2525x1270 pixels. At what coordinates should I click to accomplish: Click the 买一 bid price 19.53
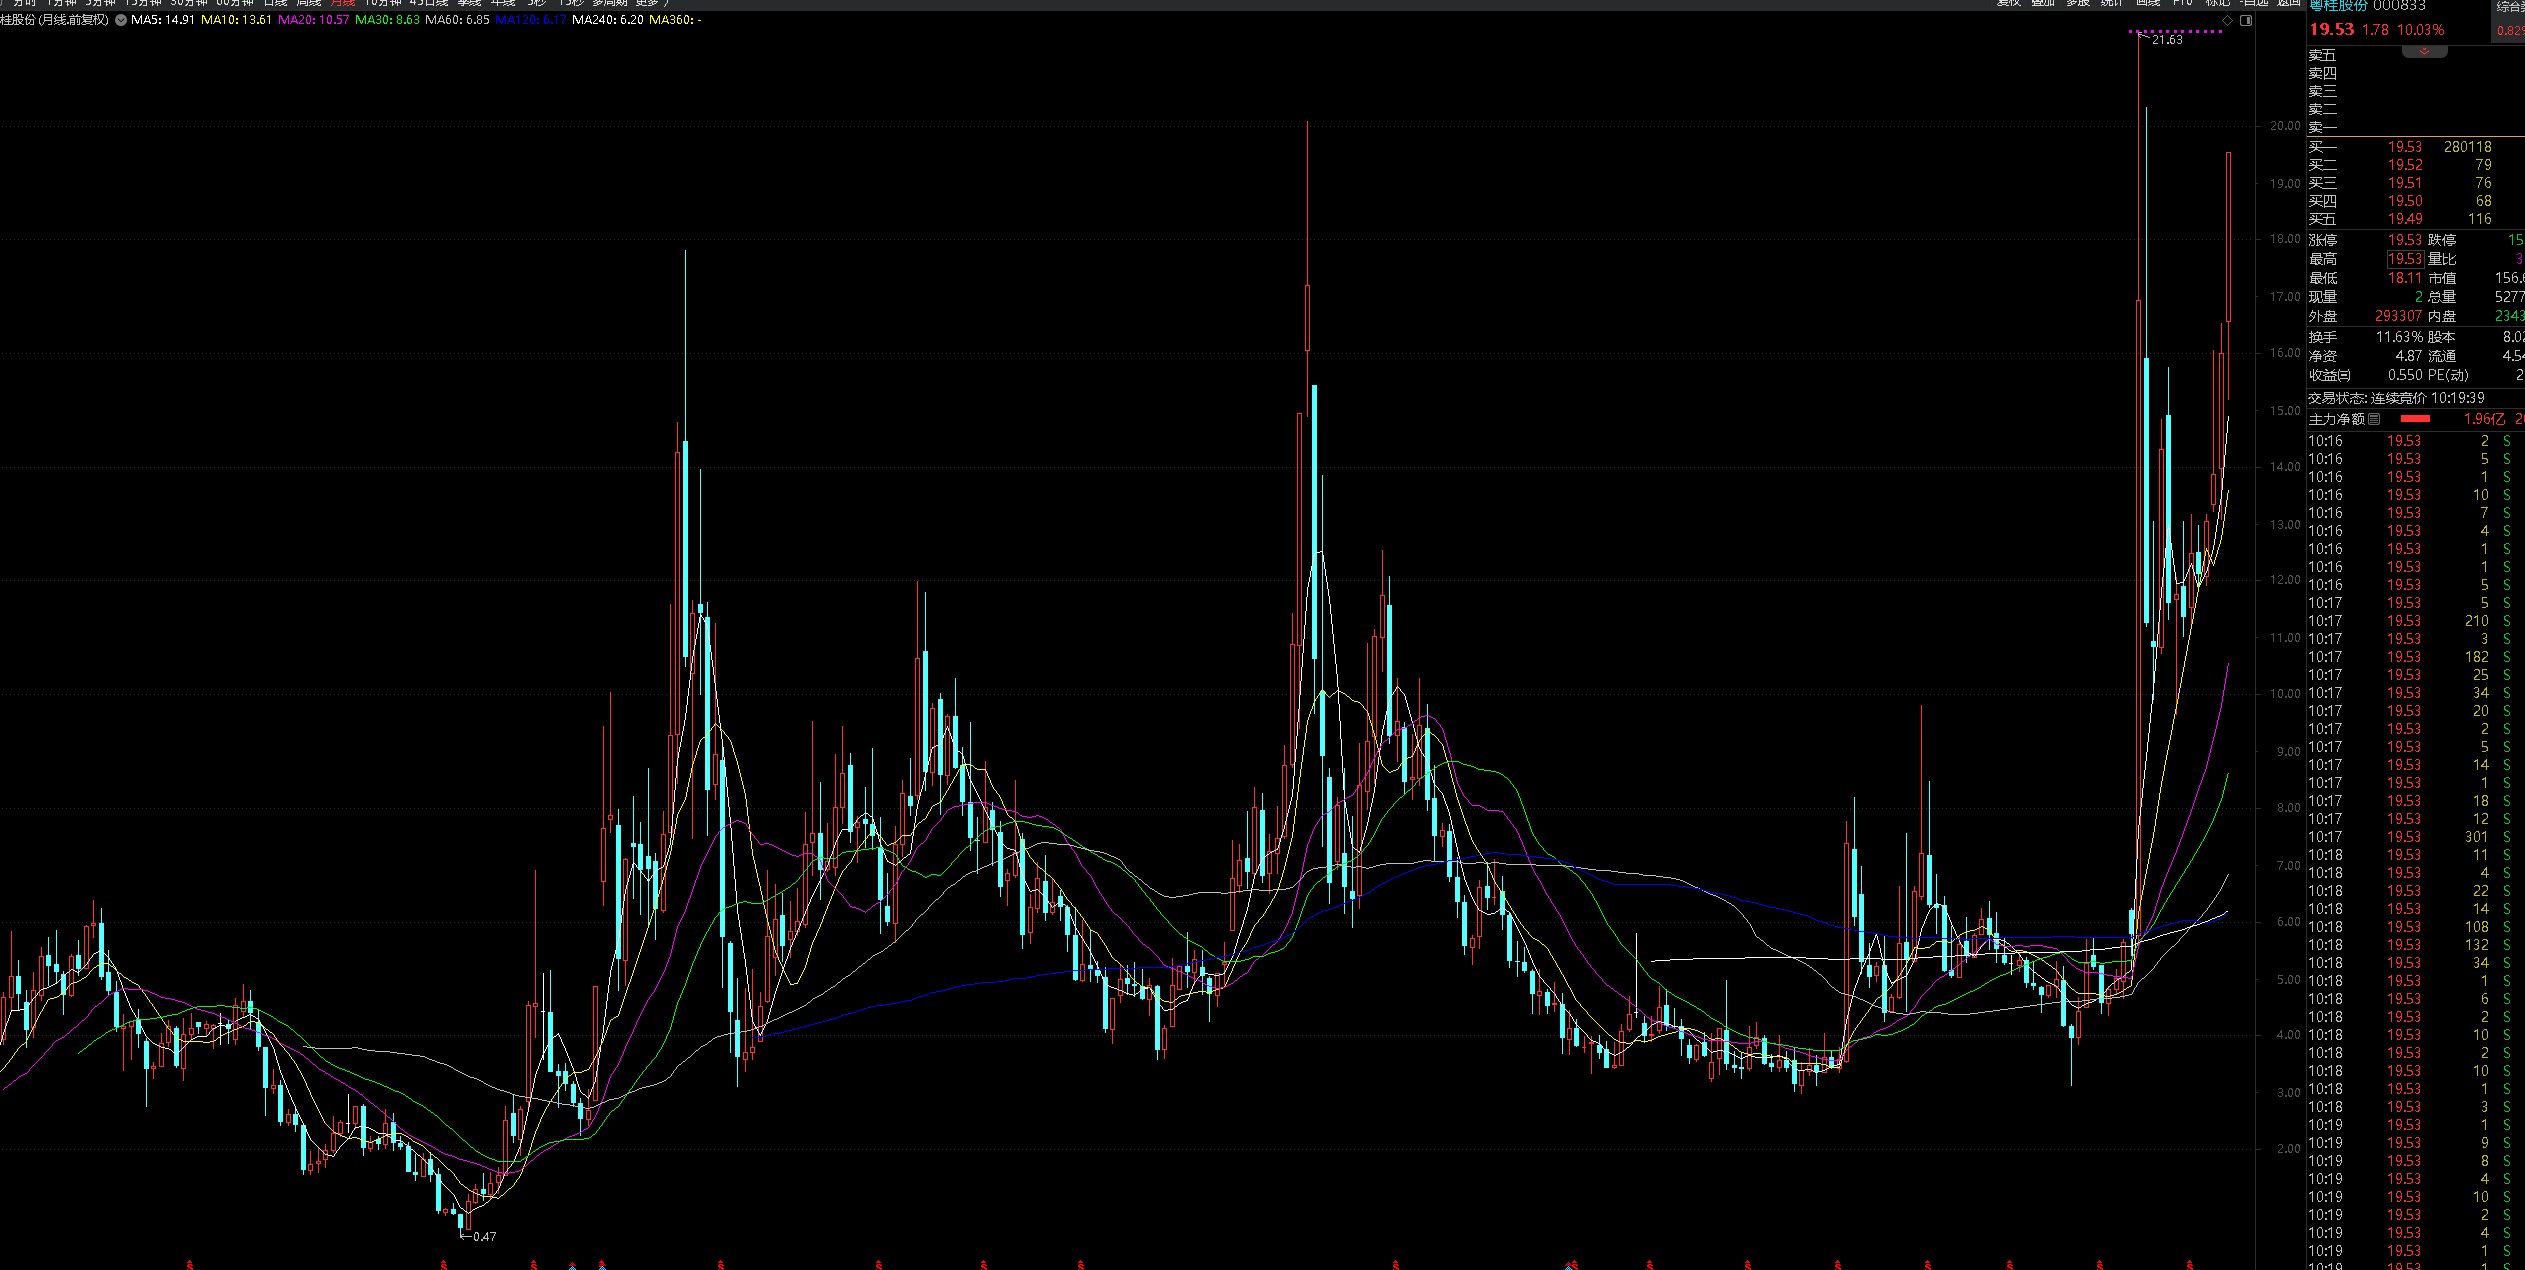click(x=2404, y=147)
